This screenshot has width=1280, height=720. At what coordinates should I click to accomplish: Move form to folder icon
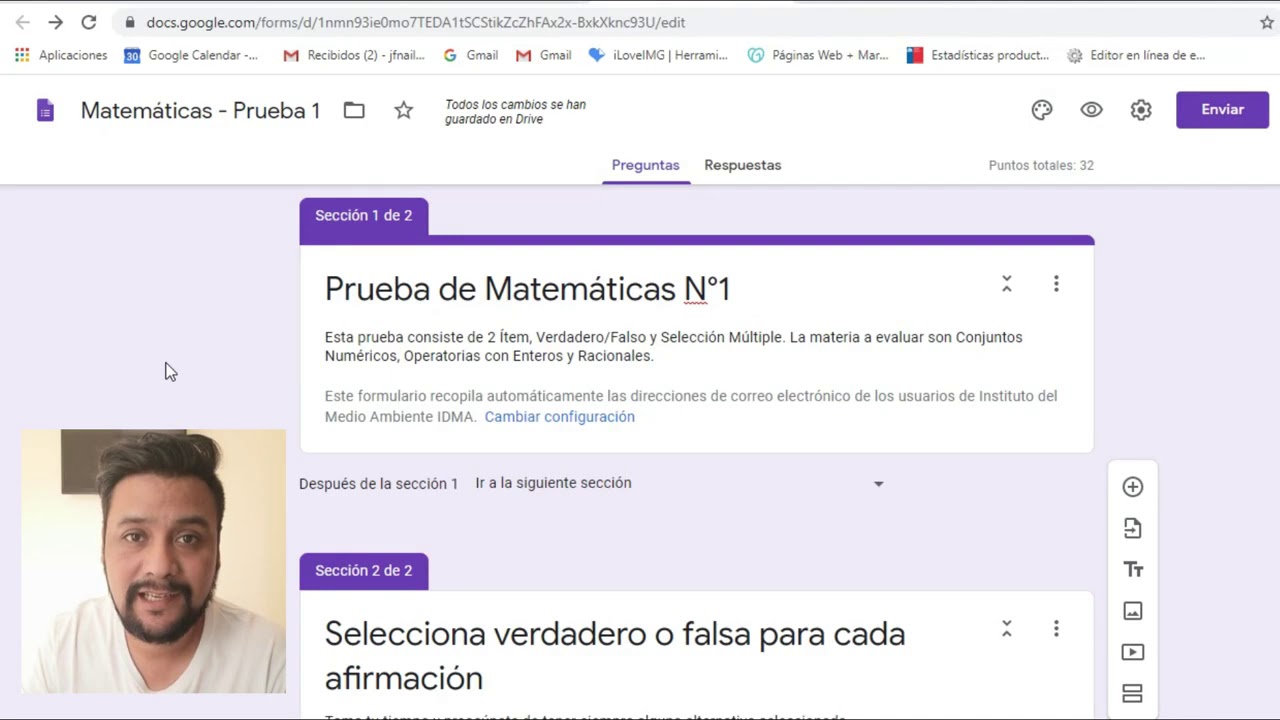354,110
